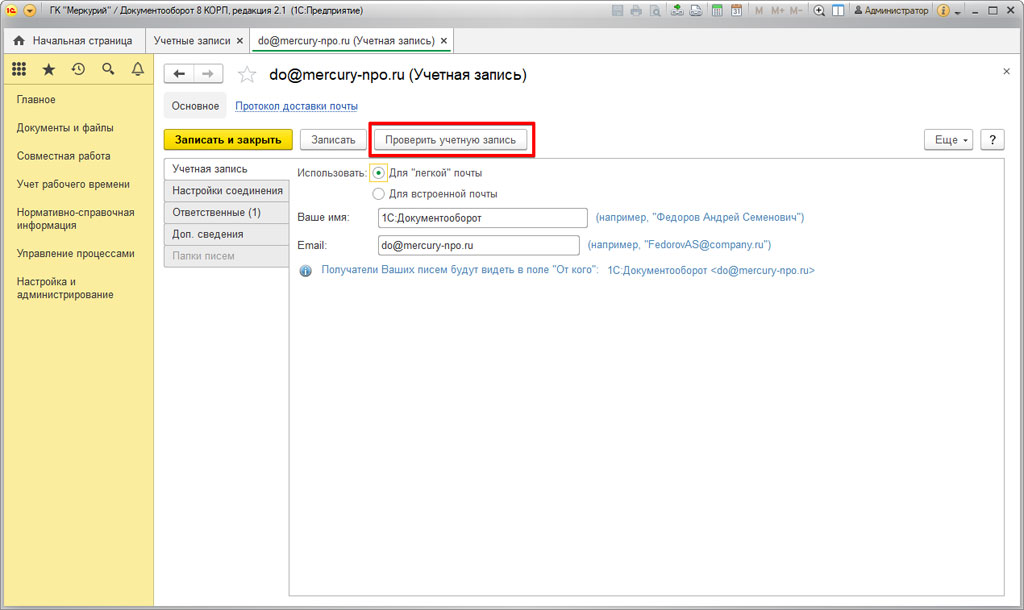Click the back navigation arrow
The image size is (1024, 610).
[x=179, y=75]
